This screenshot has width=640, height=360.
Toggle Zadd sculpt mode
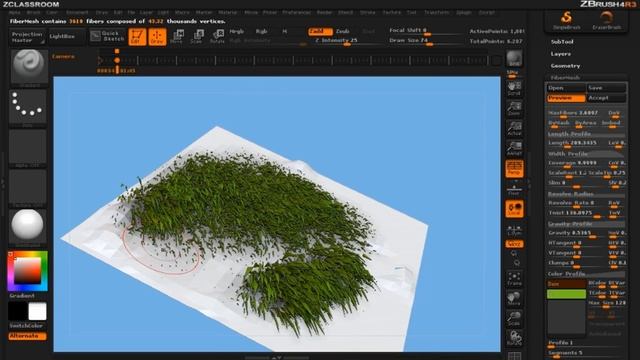click(320, 31)
